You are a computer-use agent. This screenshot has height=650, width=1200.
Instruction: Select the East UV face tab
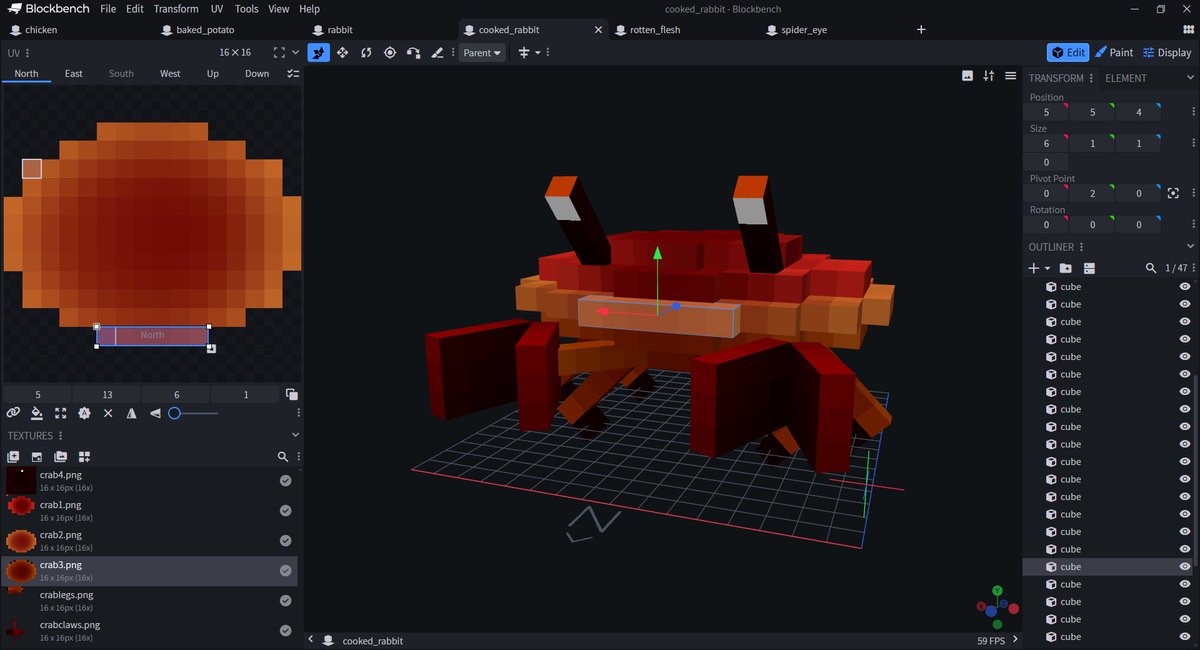[x=74, y=74]
